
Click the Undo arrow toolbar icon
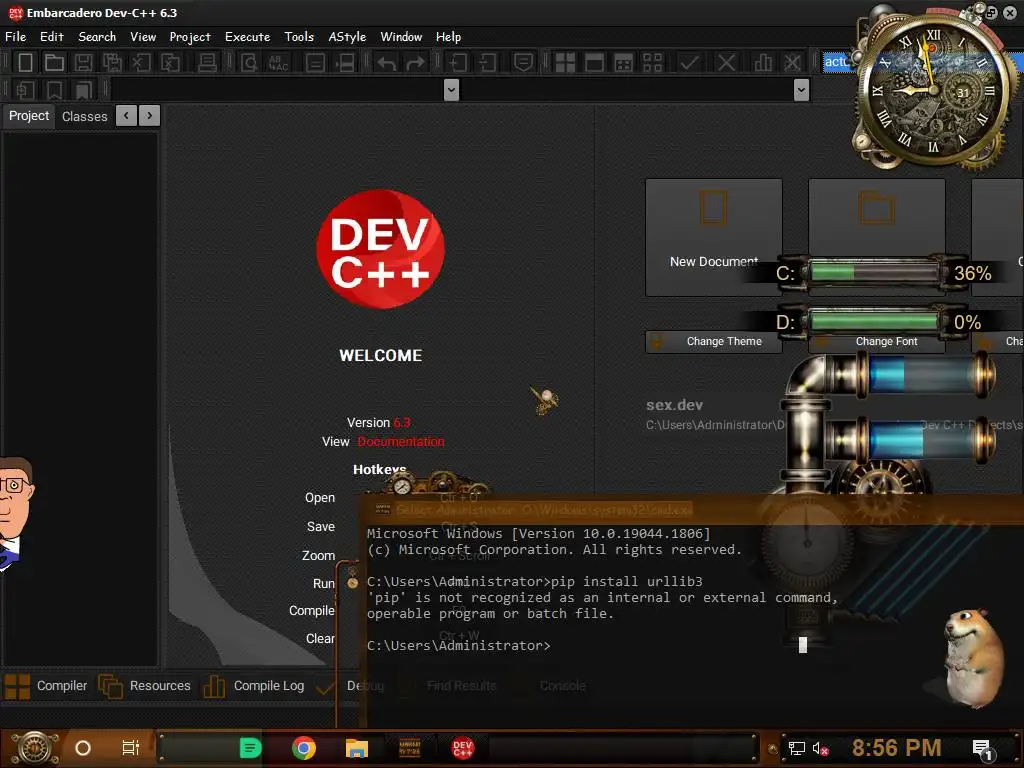click(x=387, y=63)
